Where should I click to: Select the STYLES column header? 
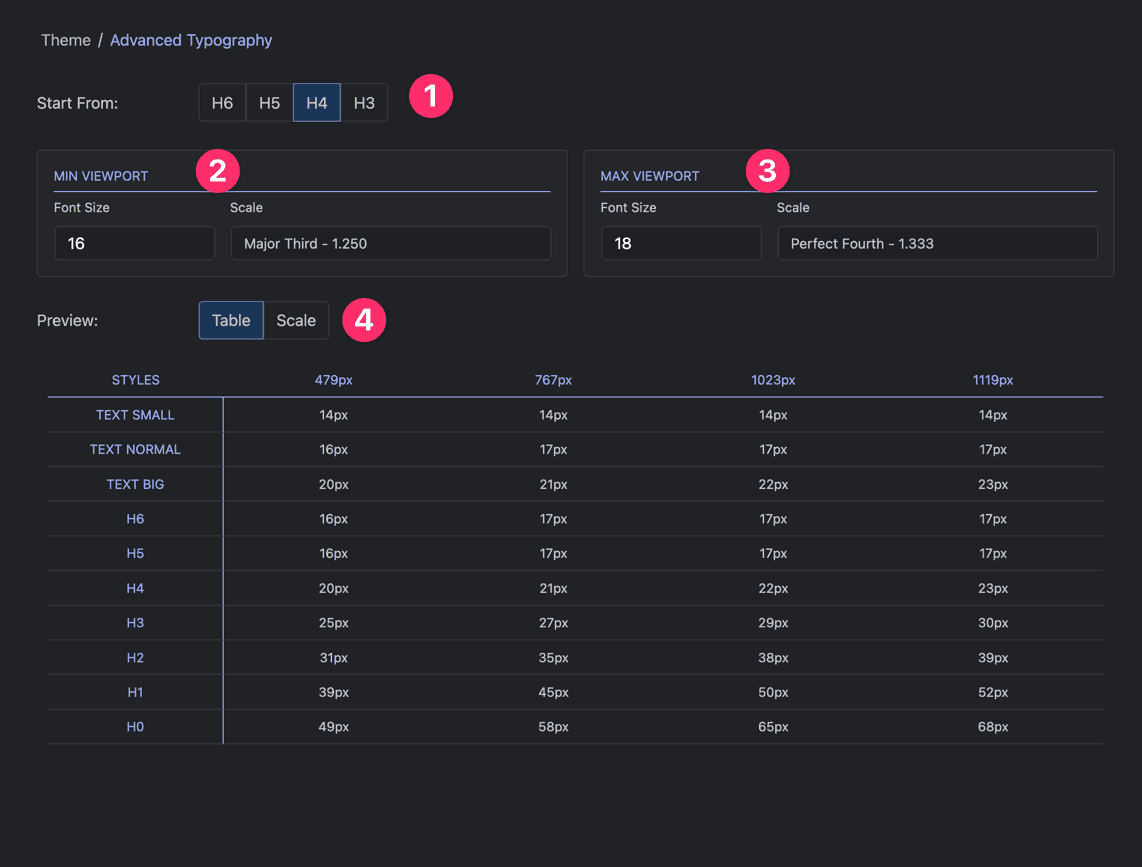pos(135,380)
